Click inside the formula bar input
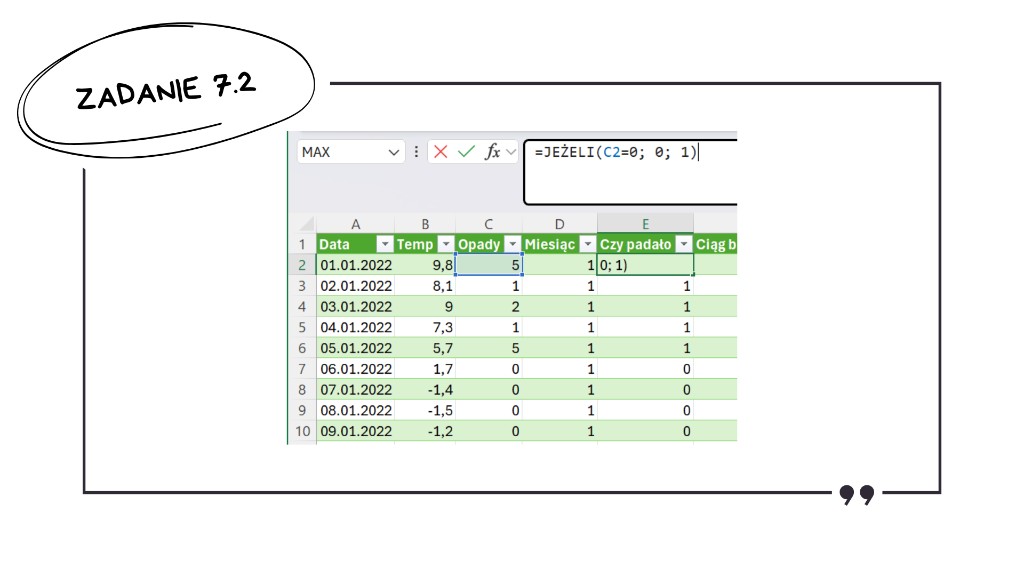Image resolution: width=1024 pixels, height=576 pixels. (630, 172)
